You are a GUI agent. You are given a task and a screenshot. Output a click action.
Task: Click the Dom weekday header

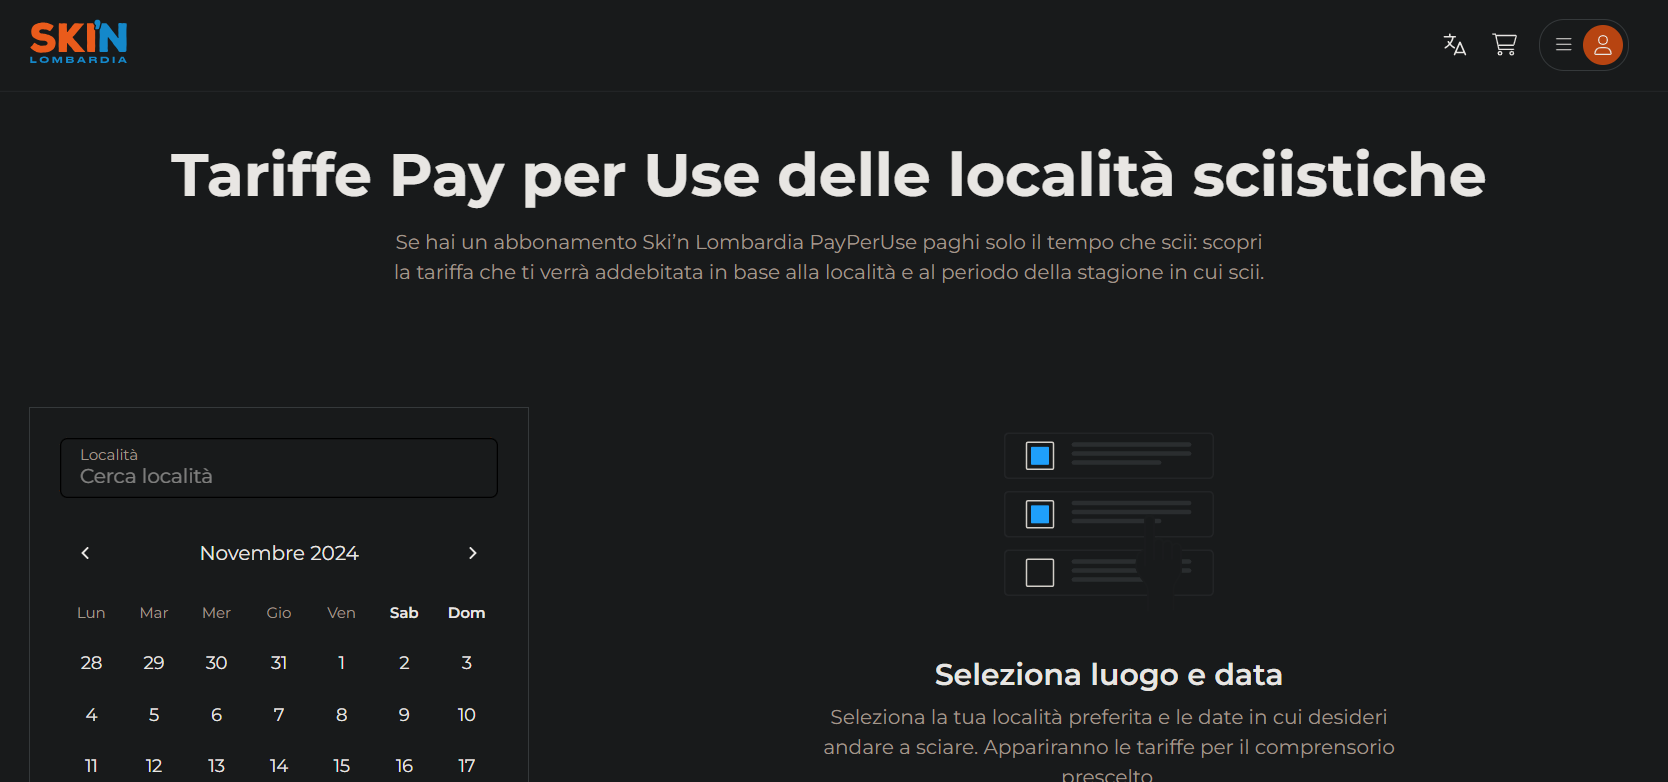466,613
